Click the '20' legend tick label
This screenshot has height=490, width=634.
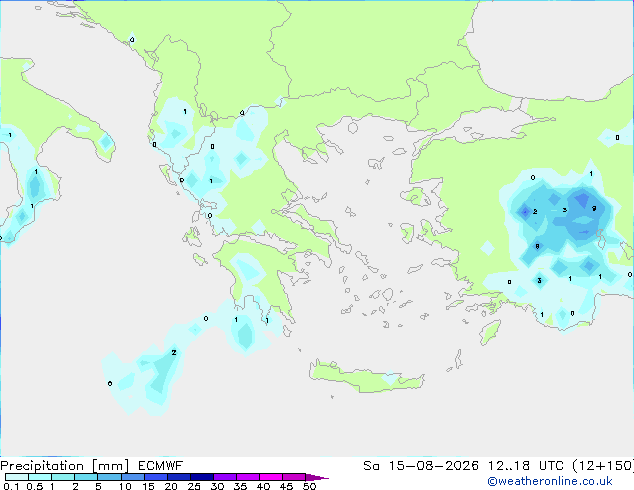point(171,486)
